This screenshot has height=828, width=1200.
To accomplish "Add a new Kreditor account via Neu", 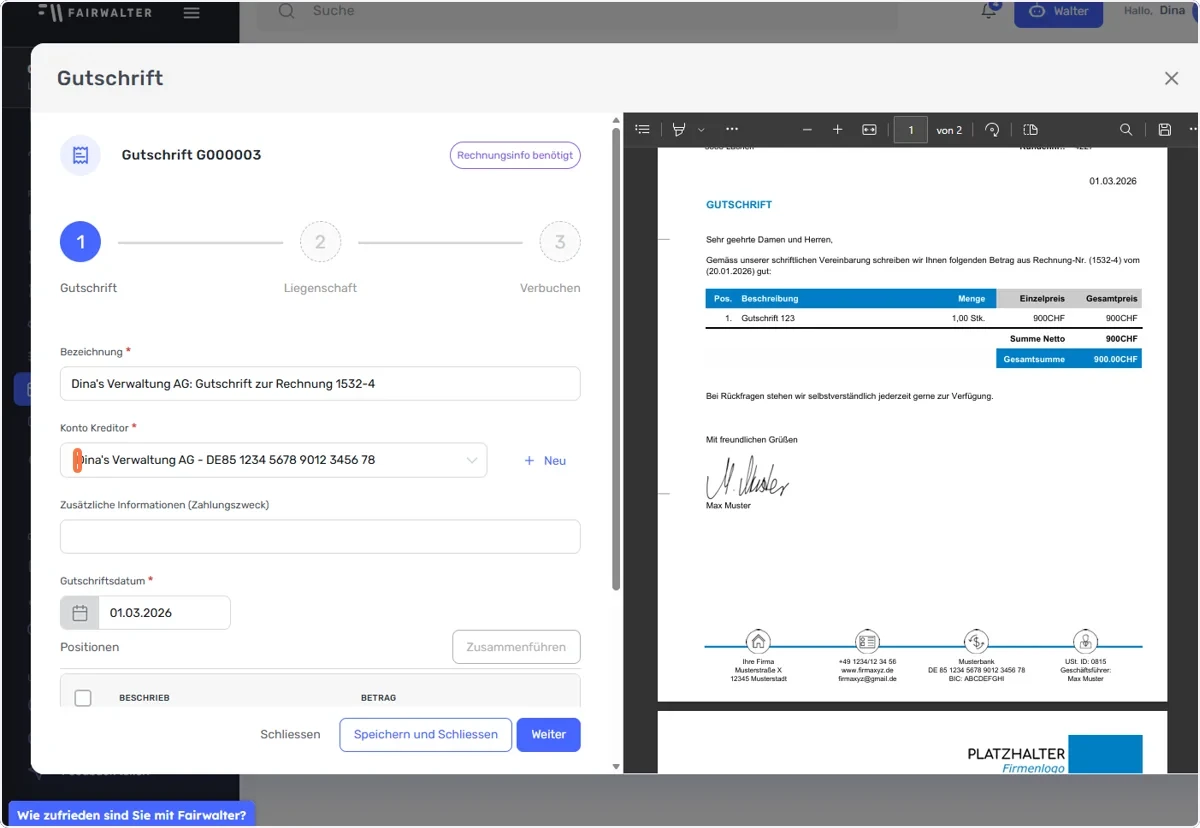I will [546, 461].
